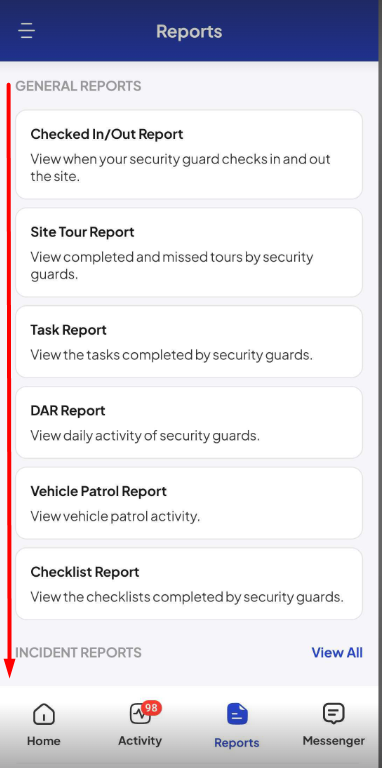This screenshot has width=382, height=768.
Task: Open the Site Tour Report card
Action: (x=189, y=252)
